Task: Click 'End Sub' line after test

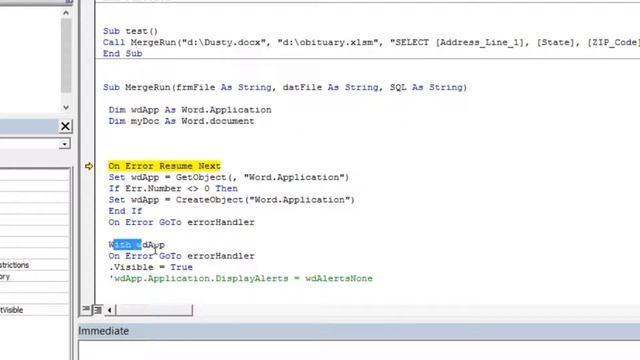Action: pos(122,53)
